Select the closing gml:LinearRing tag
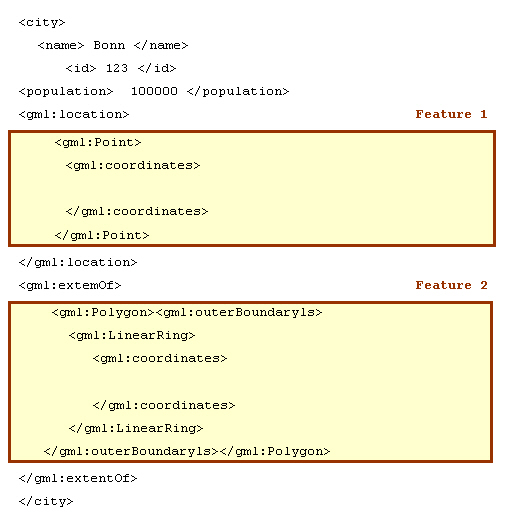Image resolution: width=505 pixels, height=512 pixels. (136, 428)
